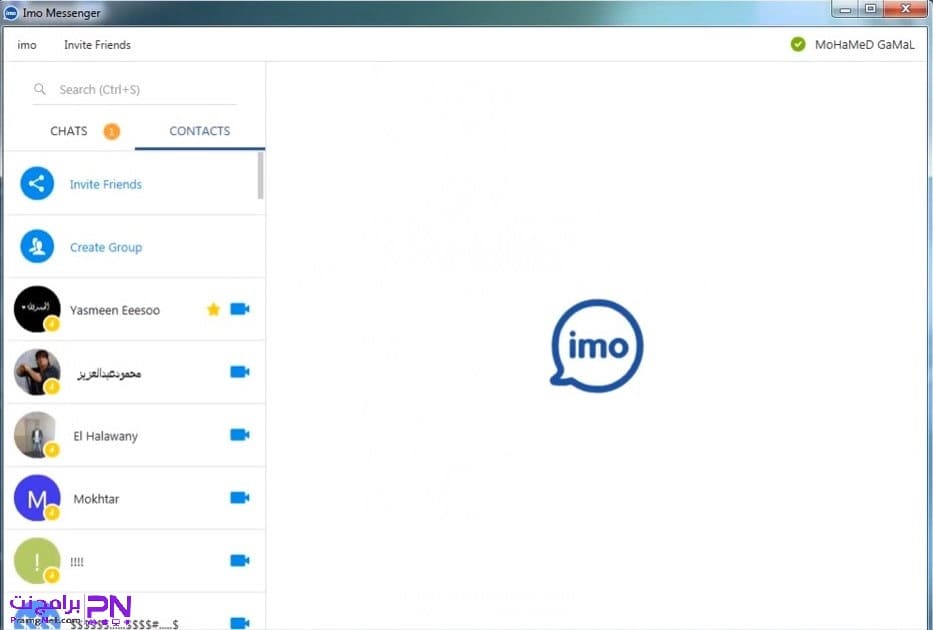
Task: Close the Imo Messenger window
Action: point(906,9)
